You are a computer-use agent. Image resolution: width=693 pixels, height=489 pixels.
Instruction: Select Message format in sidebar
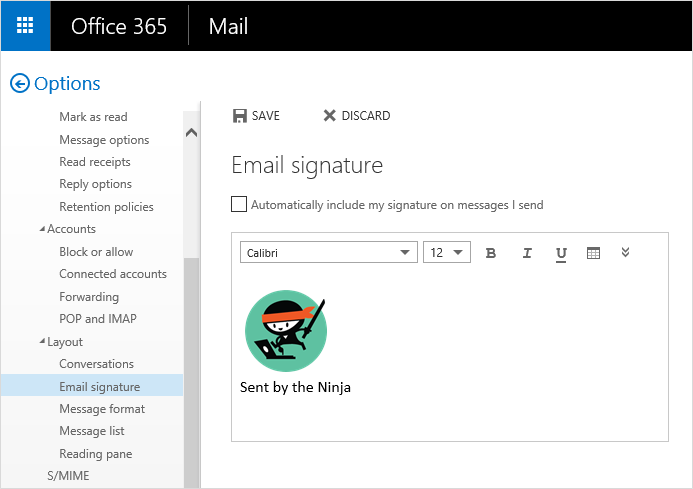[x=102, y=409]
